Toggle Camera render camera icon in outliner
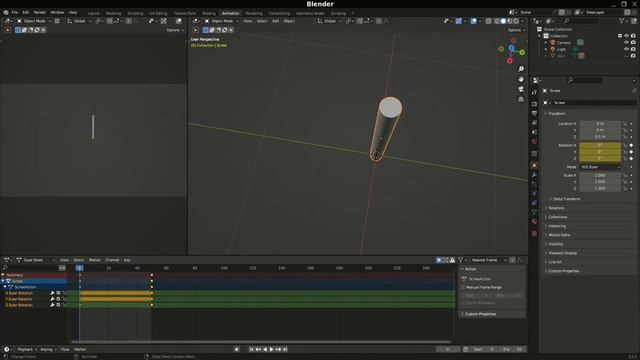 tap(633, 42)
